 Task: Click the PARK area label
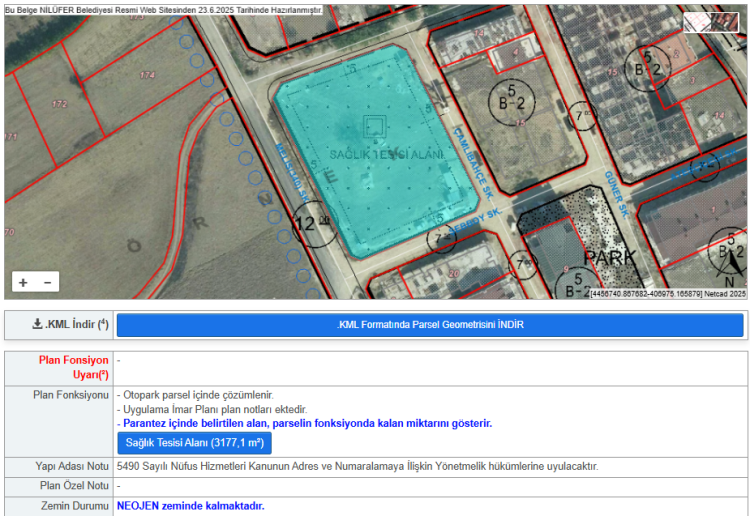(x=610, y=257)
